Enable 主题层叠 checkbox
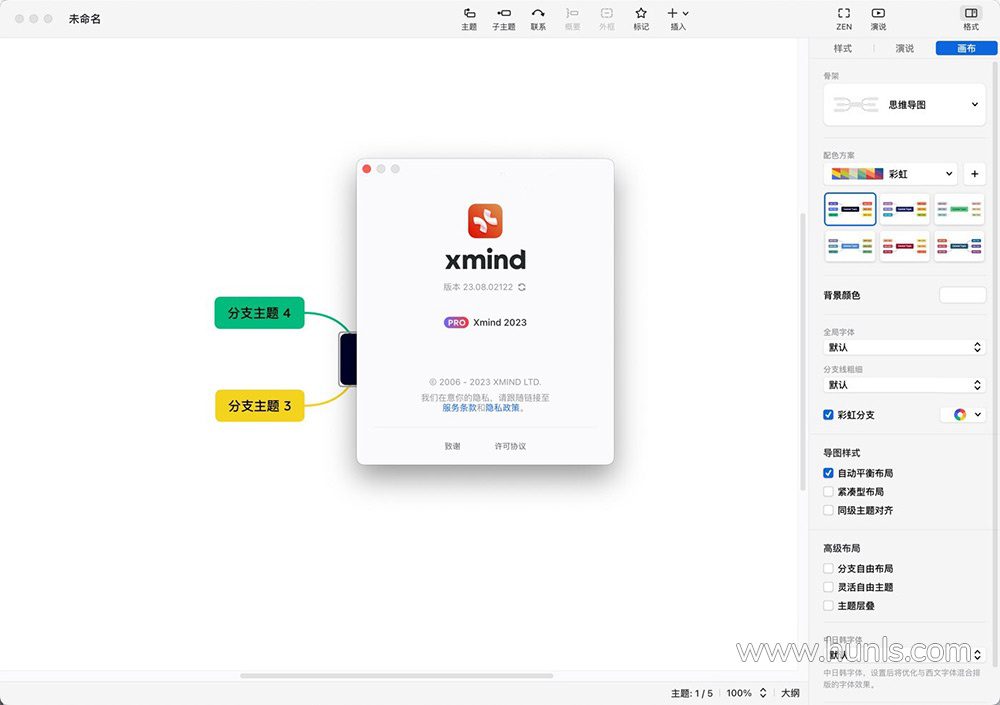This screenshot has height=705, width=1000. click(x=828, y=605)
